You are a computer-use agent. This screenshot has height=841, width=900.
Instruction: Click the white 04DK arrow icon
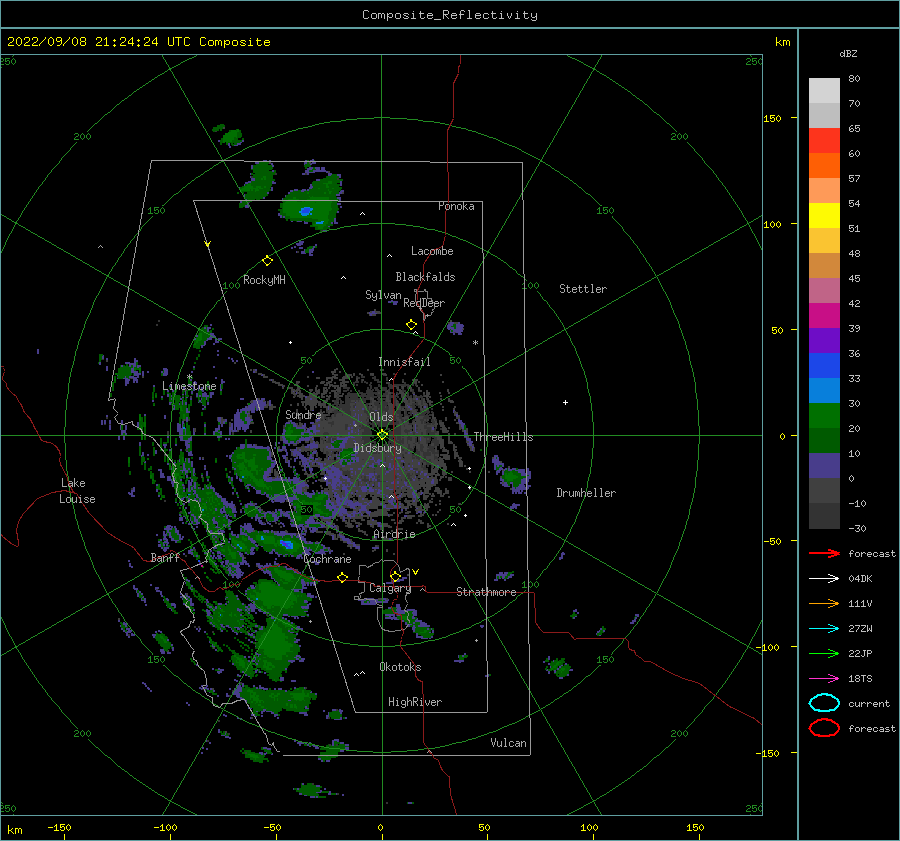tap(824, 578)
